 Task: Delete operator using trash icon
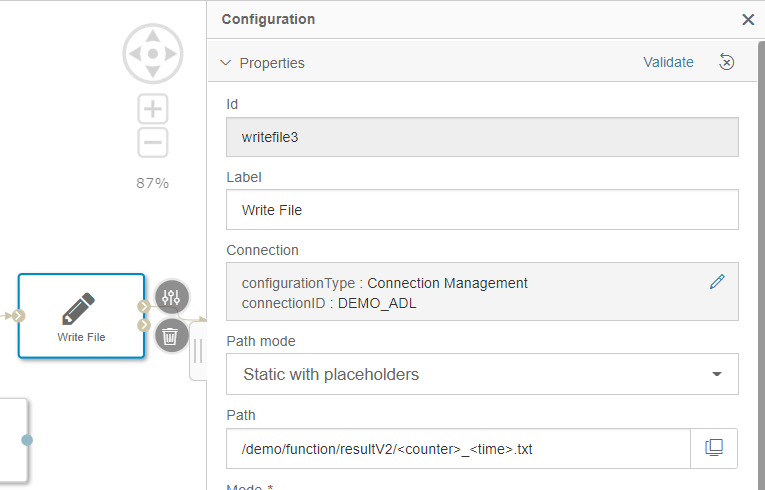tap(172, 335)
